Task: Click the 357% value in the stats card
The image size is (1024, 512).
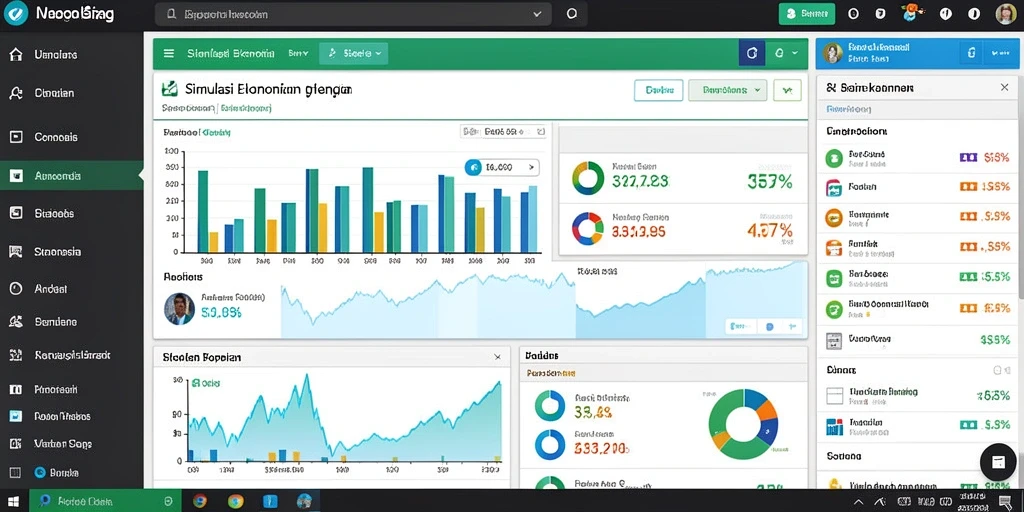Action: 769,182
